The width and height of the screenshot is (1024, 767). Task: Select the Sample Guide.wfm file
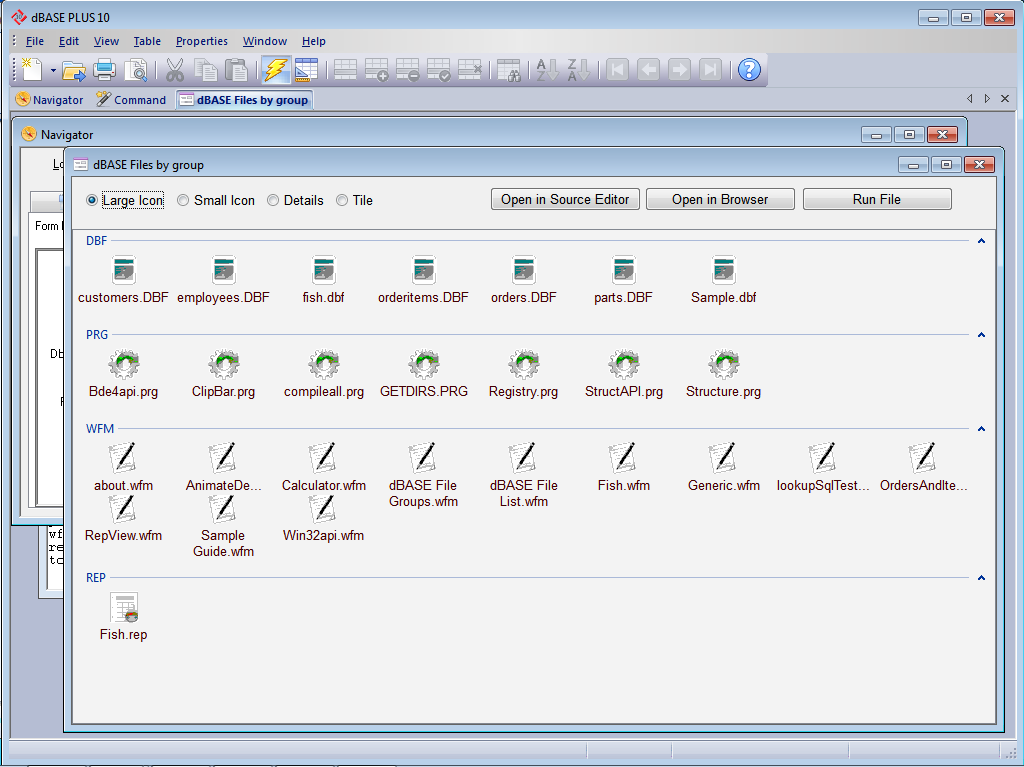223,526
